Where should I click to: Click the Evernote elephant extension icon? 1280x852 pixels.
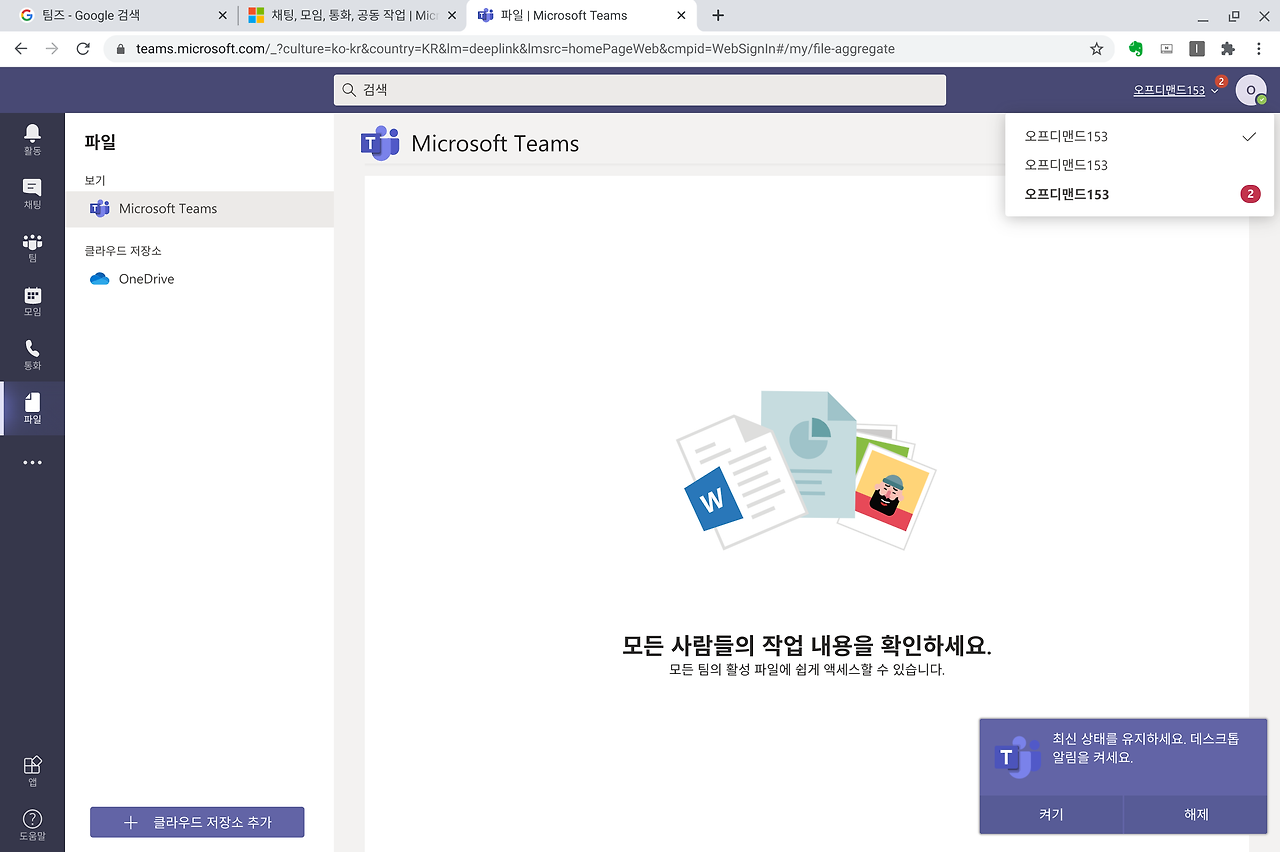[x=1136, y=48]
